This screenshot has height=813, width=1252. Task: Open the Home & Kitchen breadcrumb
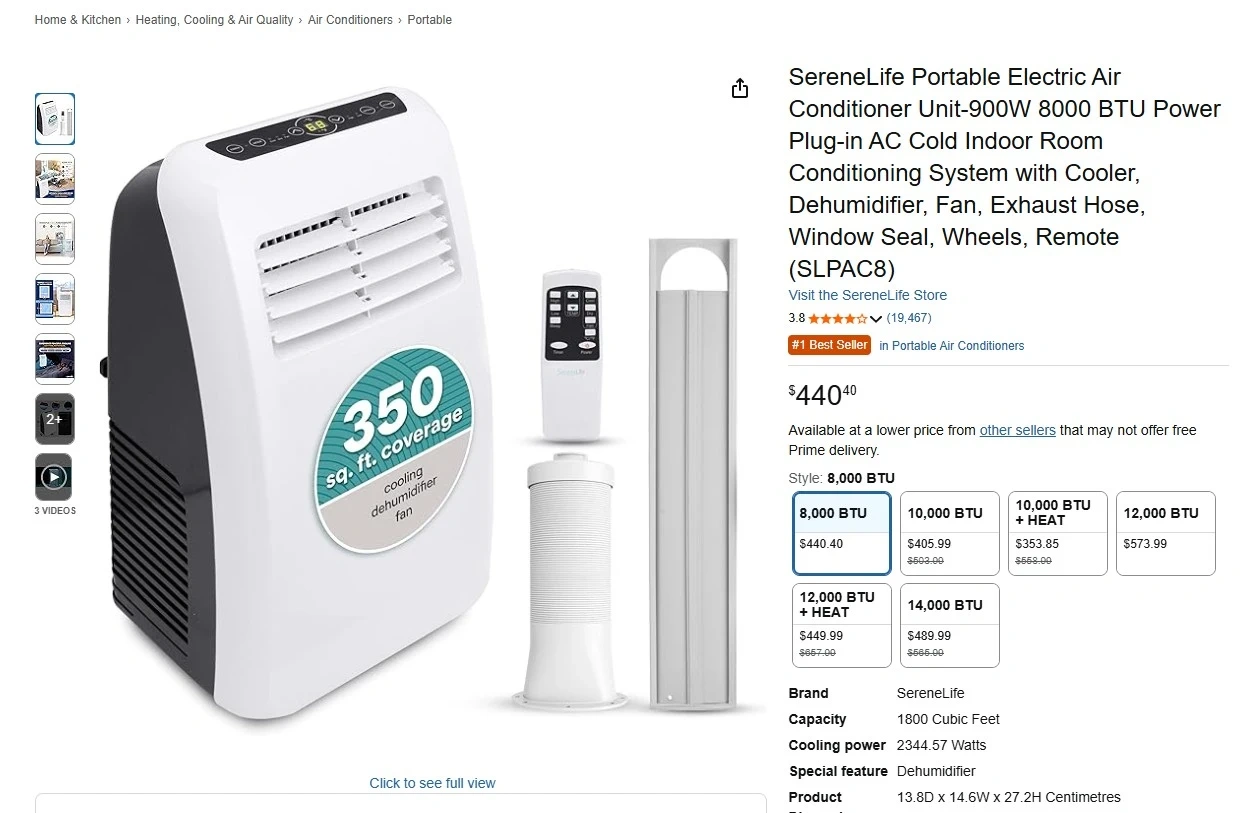click(78, 20)
